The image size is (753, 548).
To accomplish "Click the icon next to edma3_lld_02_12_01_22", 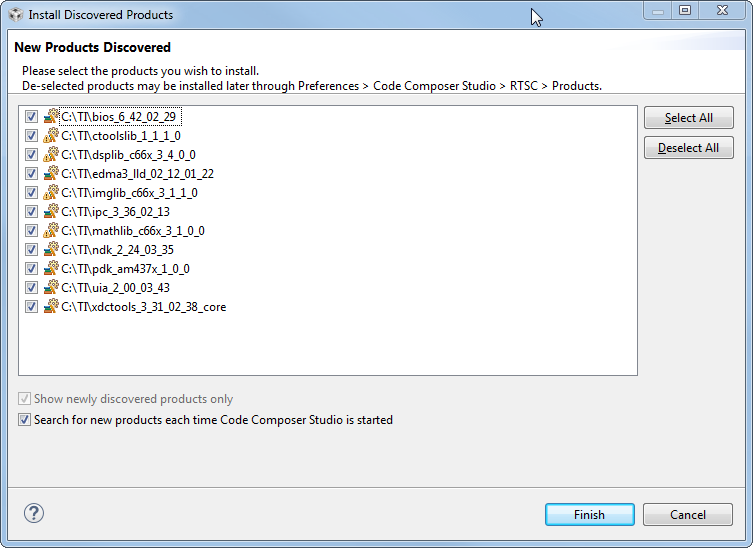I will pos(51,173).
